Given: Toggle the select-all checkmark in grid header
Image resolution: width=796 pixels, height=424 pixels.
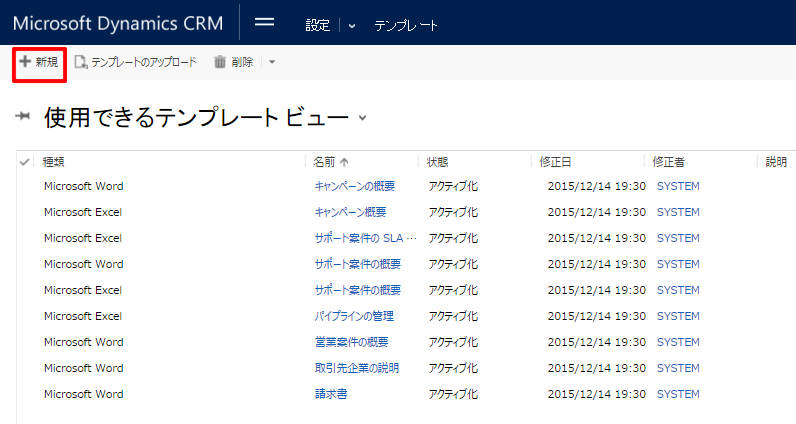Looking at the screenshot, I should click(x=24, y=162).
